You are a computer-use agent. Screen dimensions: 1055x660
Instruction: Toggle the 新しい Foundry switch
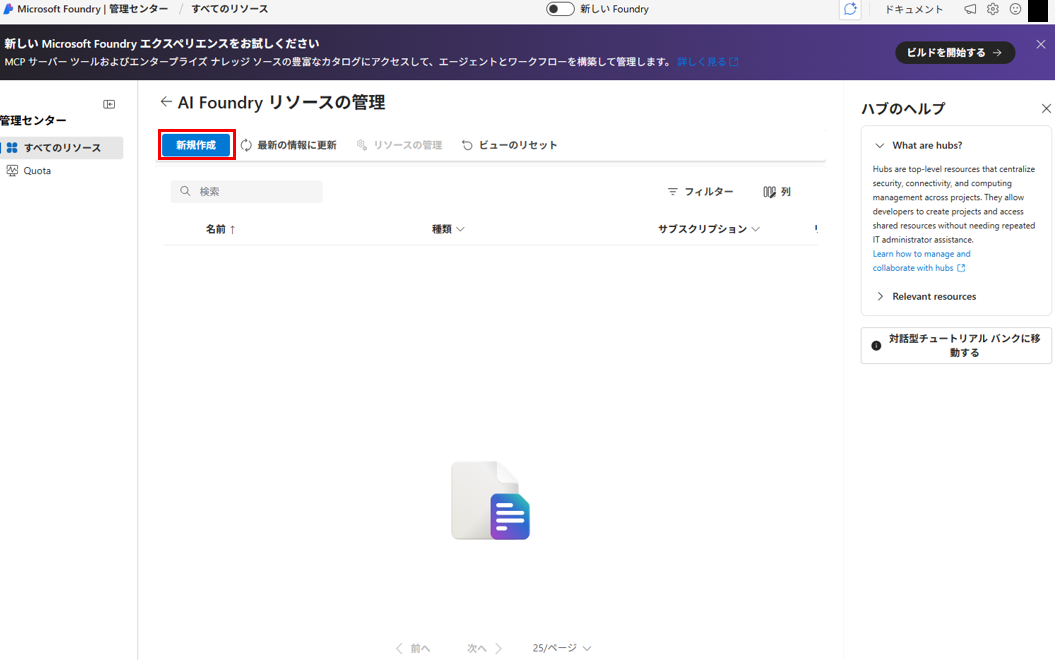[560, 9]
